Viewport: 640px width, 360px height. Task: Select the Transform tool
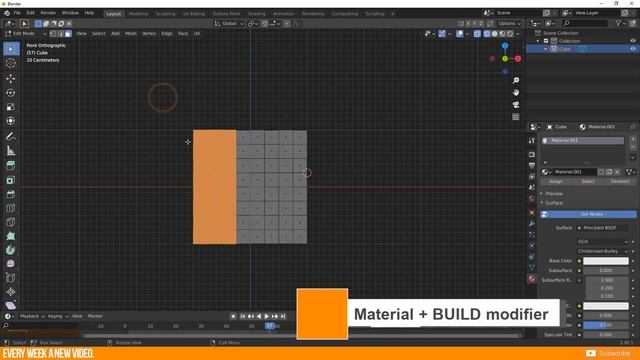click(11, 121)
